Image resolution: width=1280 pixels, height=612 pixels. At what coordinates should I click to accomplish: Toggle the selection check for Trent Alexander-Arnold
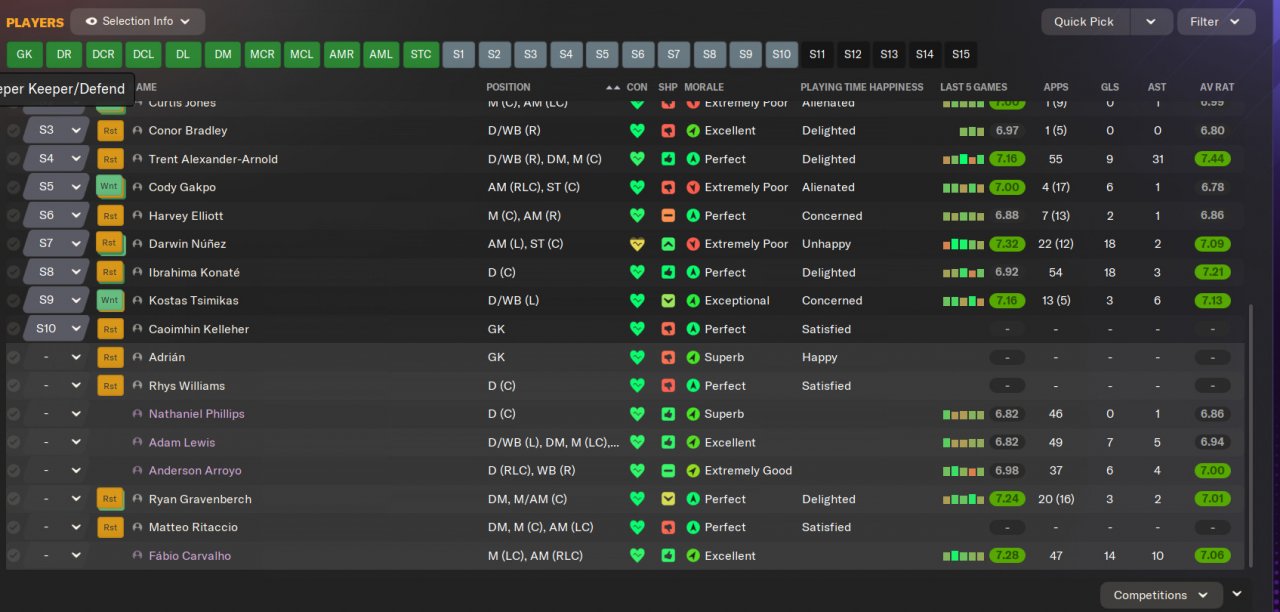click(13, 159)
